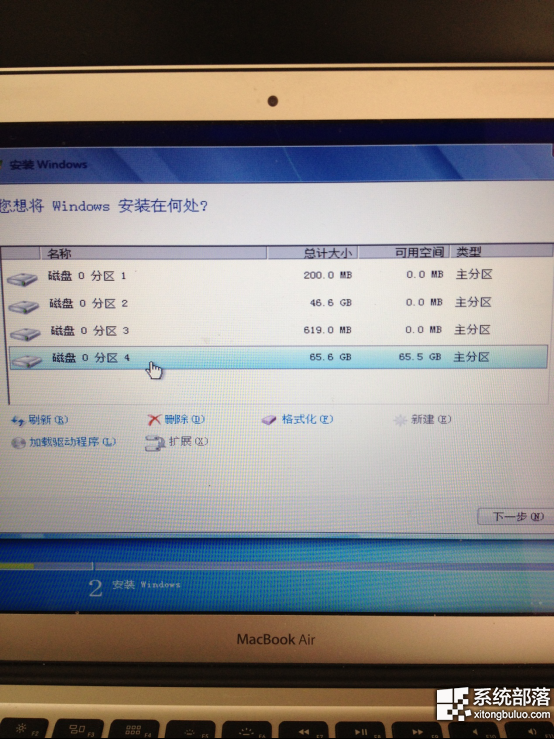Click 主分区 type of partition 1

(x=474, y=274)
